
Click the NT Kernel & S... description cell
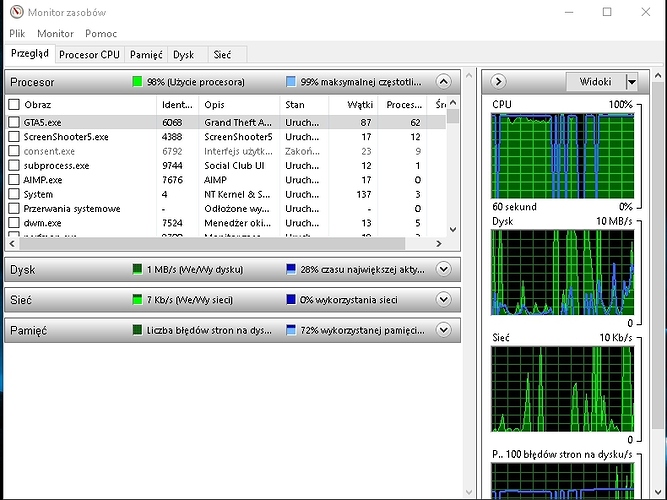pyautogui.click(x=237, y=194)
